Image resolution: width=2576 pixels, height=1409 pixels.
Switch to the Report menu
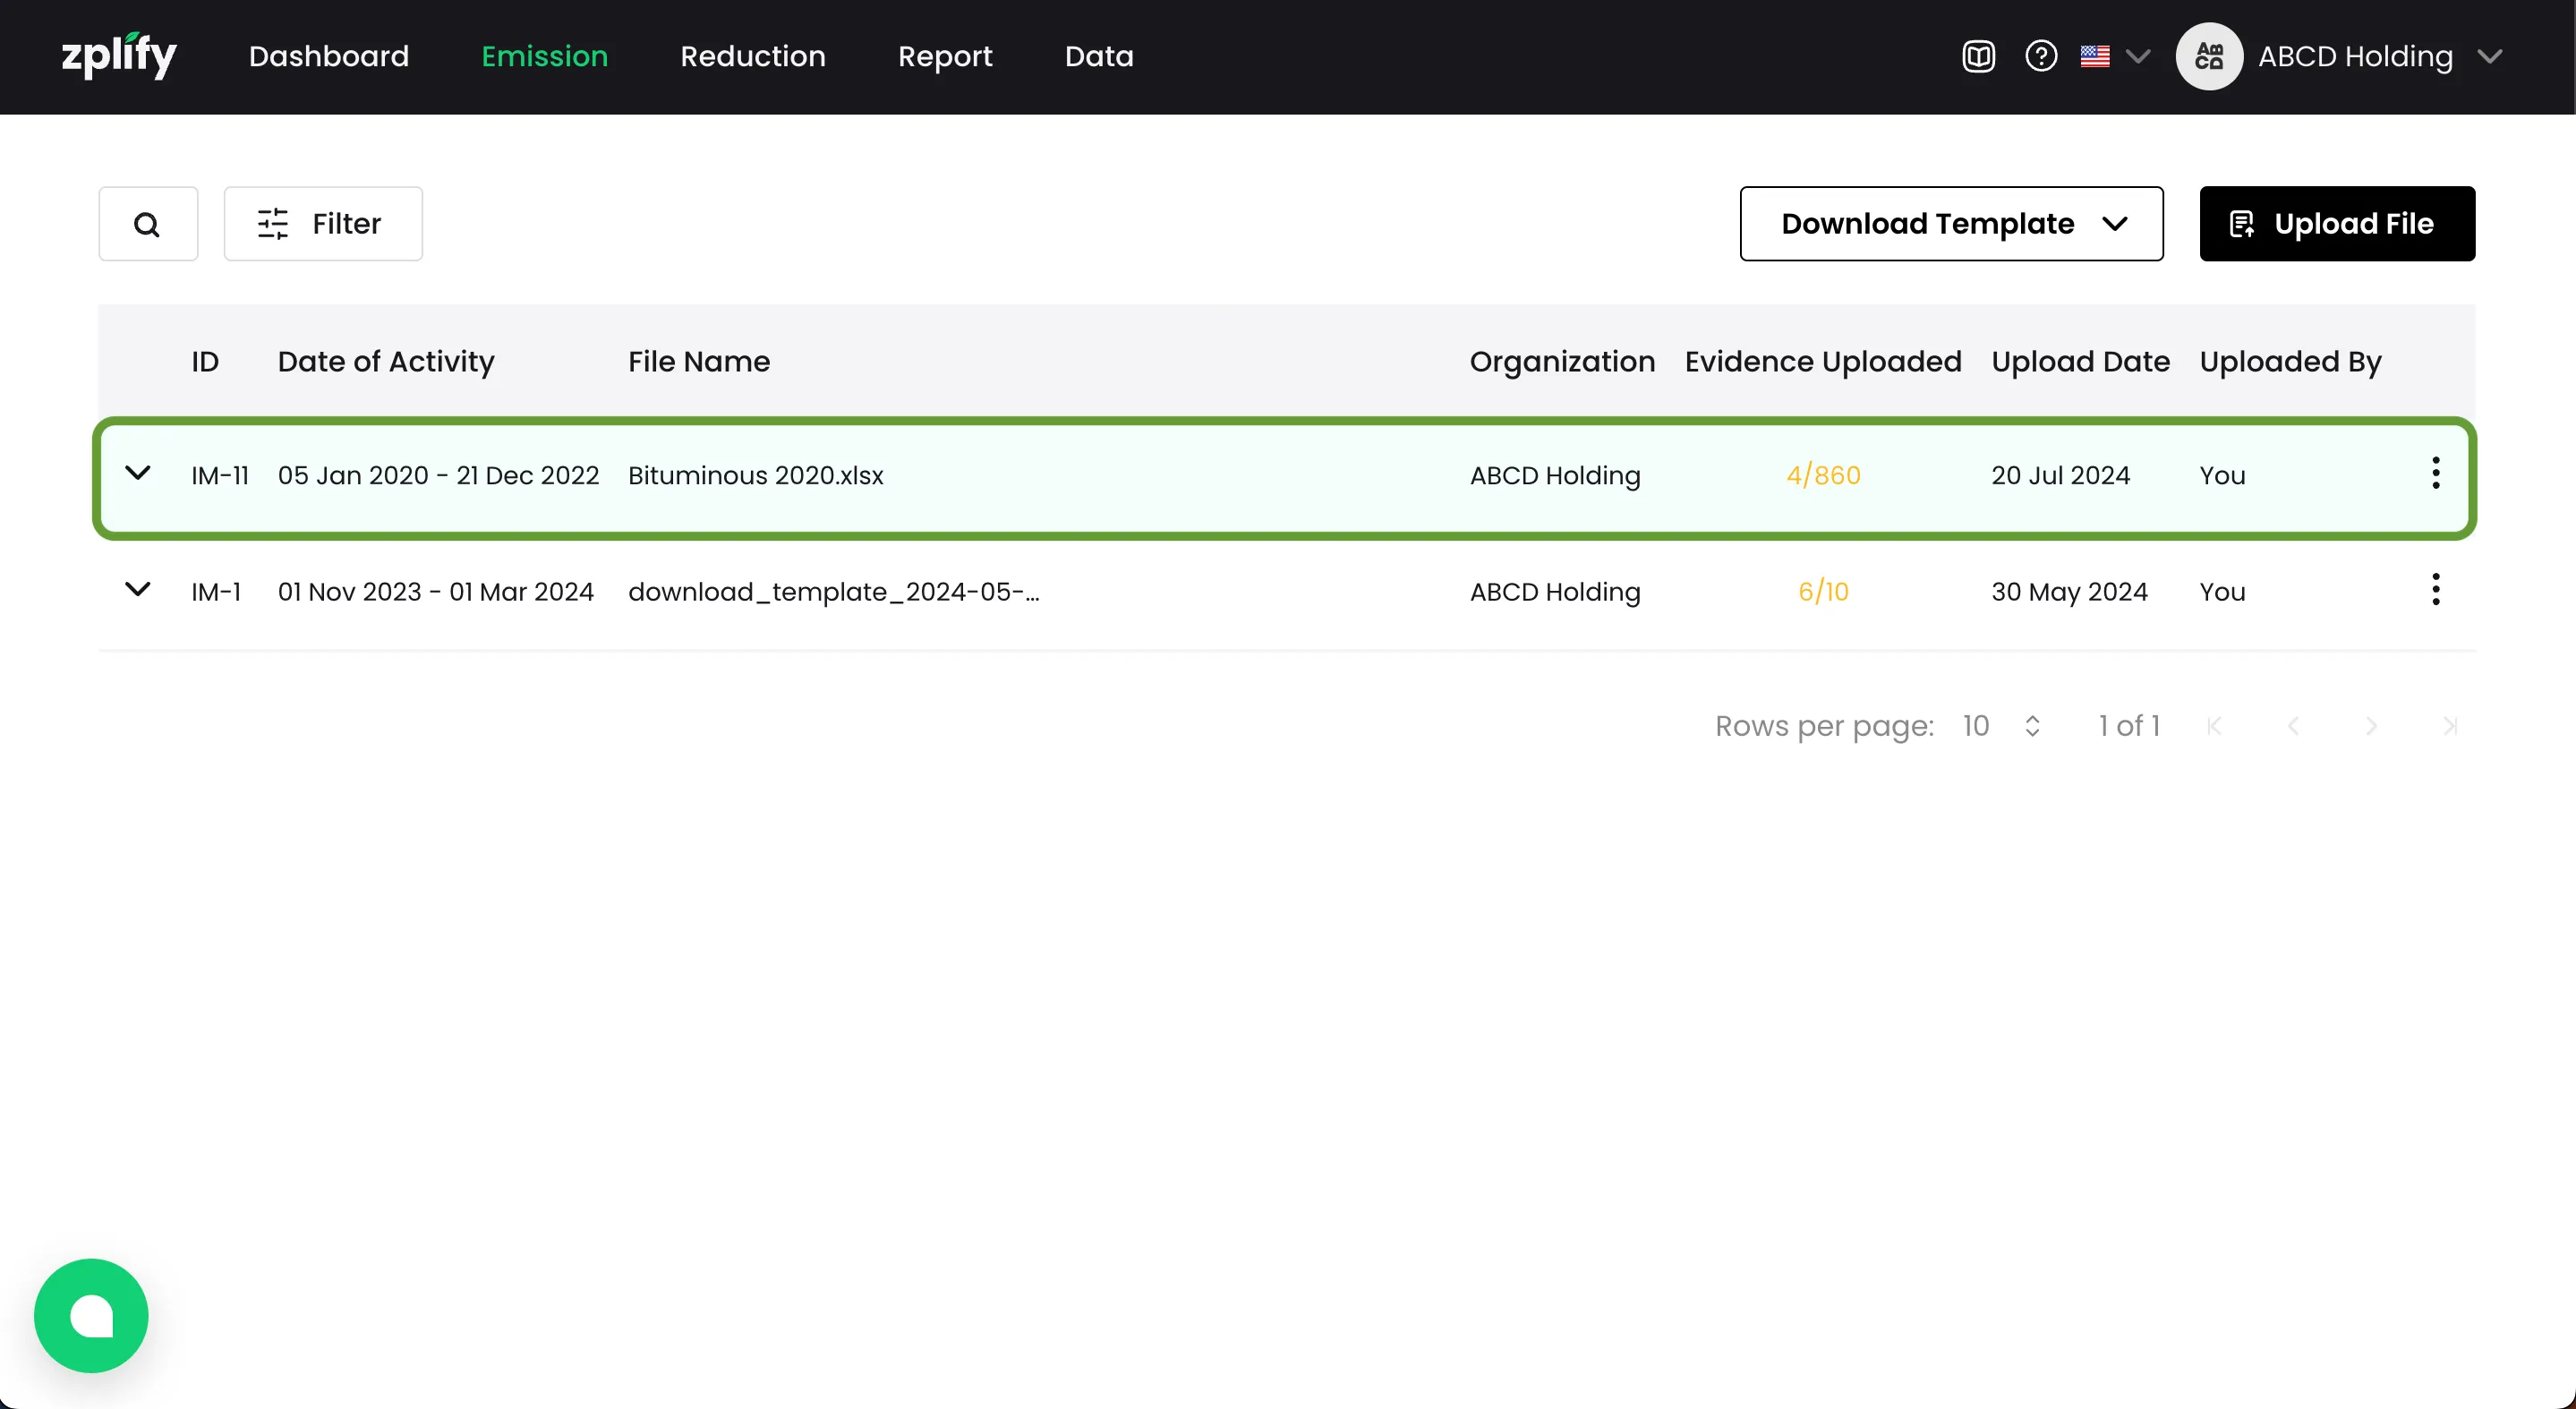pyautogui.click(x=944, y=56)
